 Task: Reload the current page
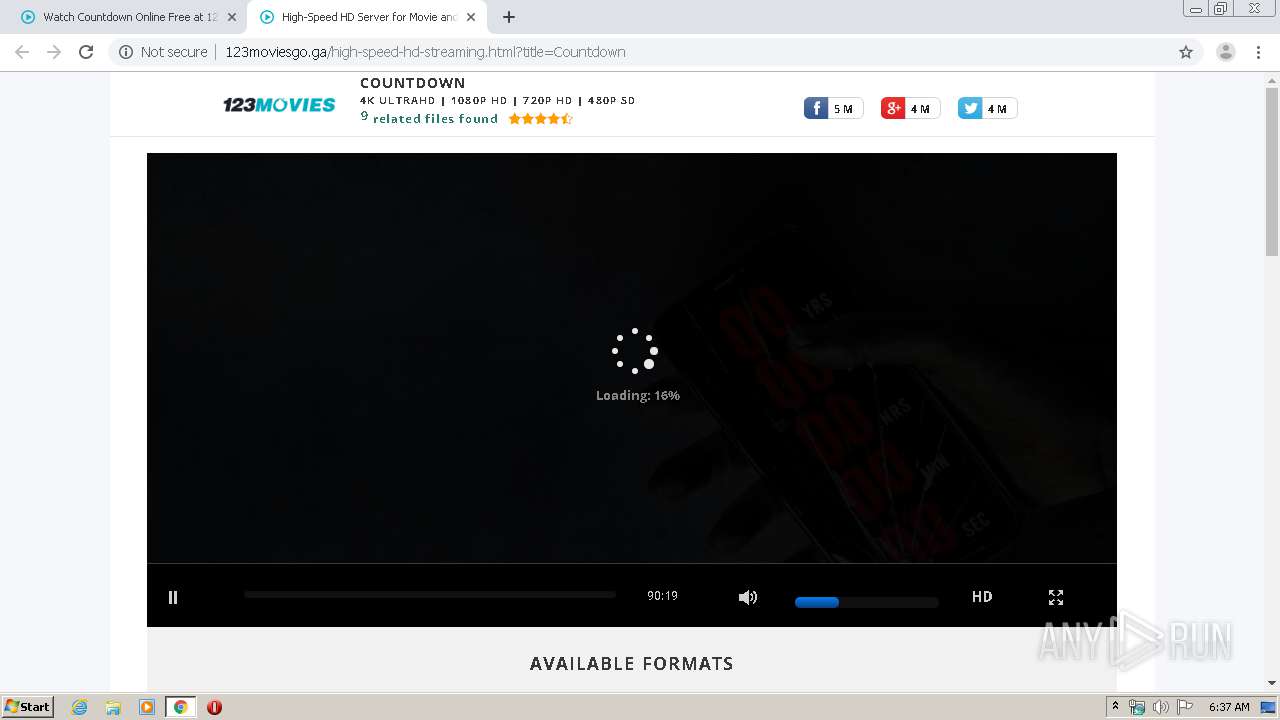86,52
